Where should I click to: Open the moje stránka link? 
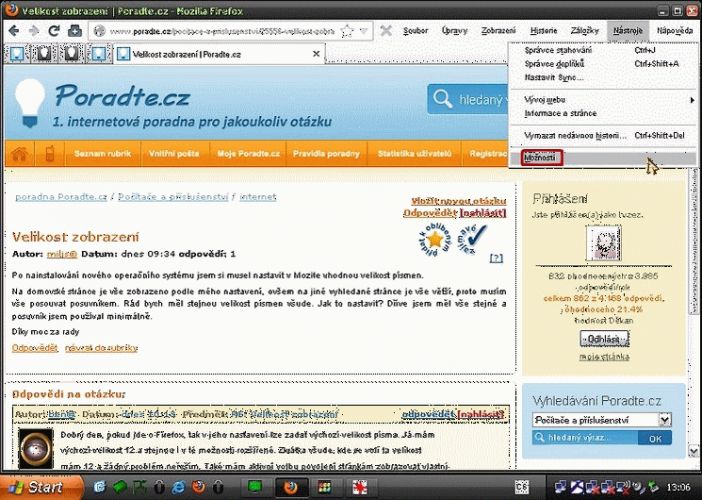(x=604, y=357)
